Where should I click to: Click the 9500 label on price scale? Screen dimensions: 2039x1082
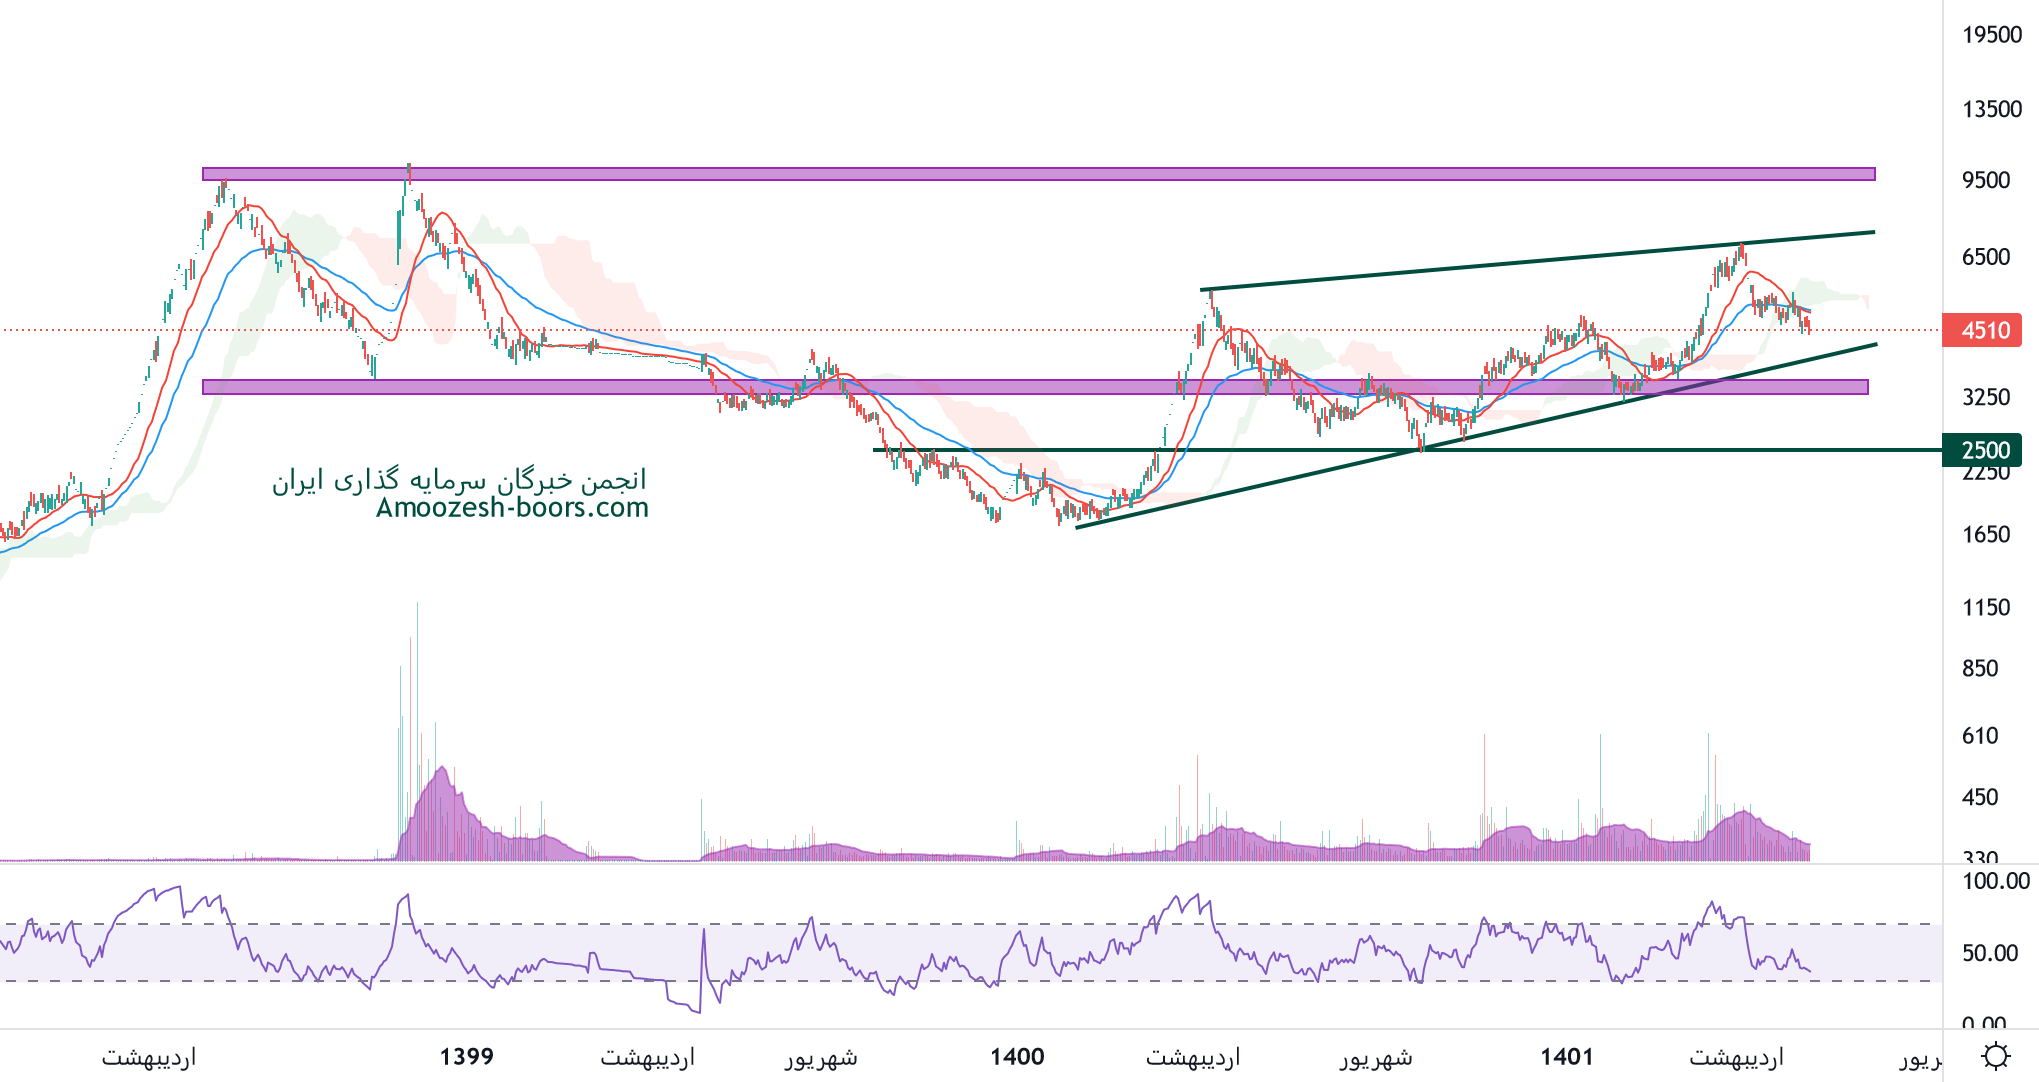point(1985,180)
